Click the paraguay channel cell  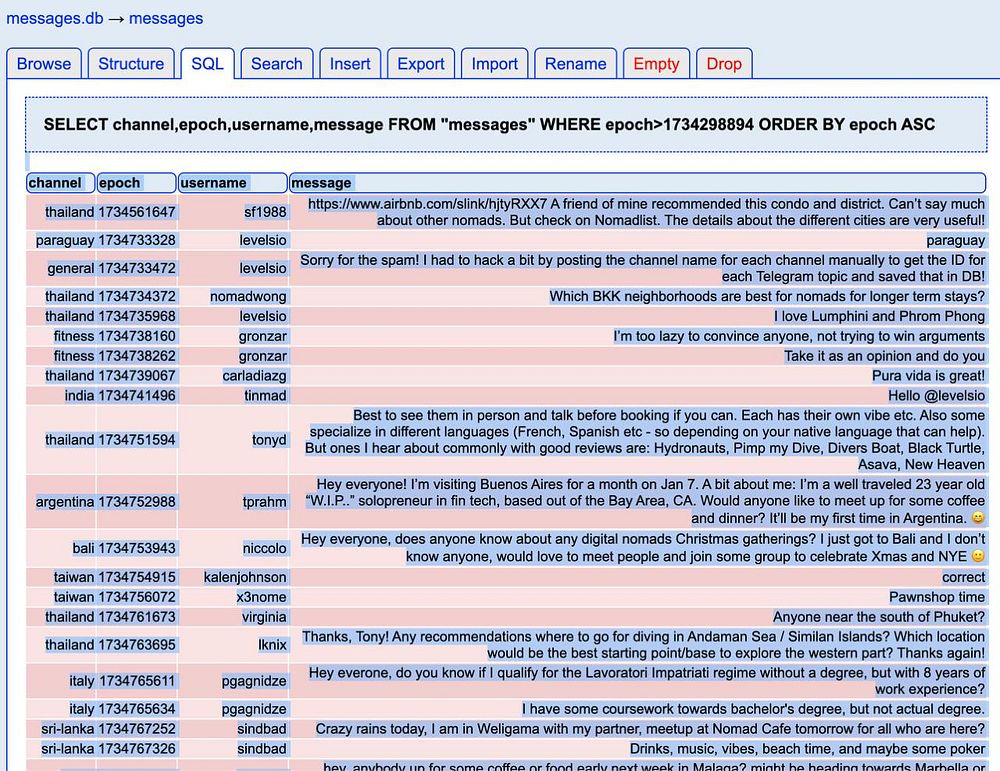[x=64, y=240]
